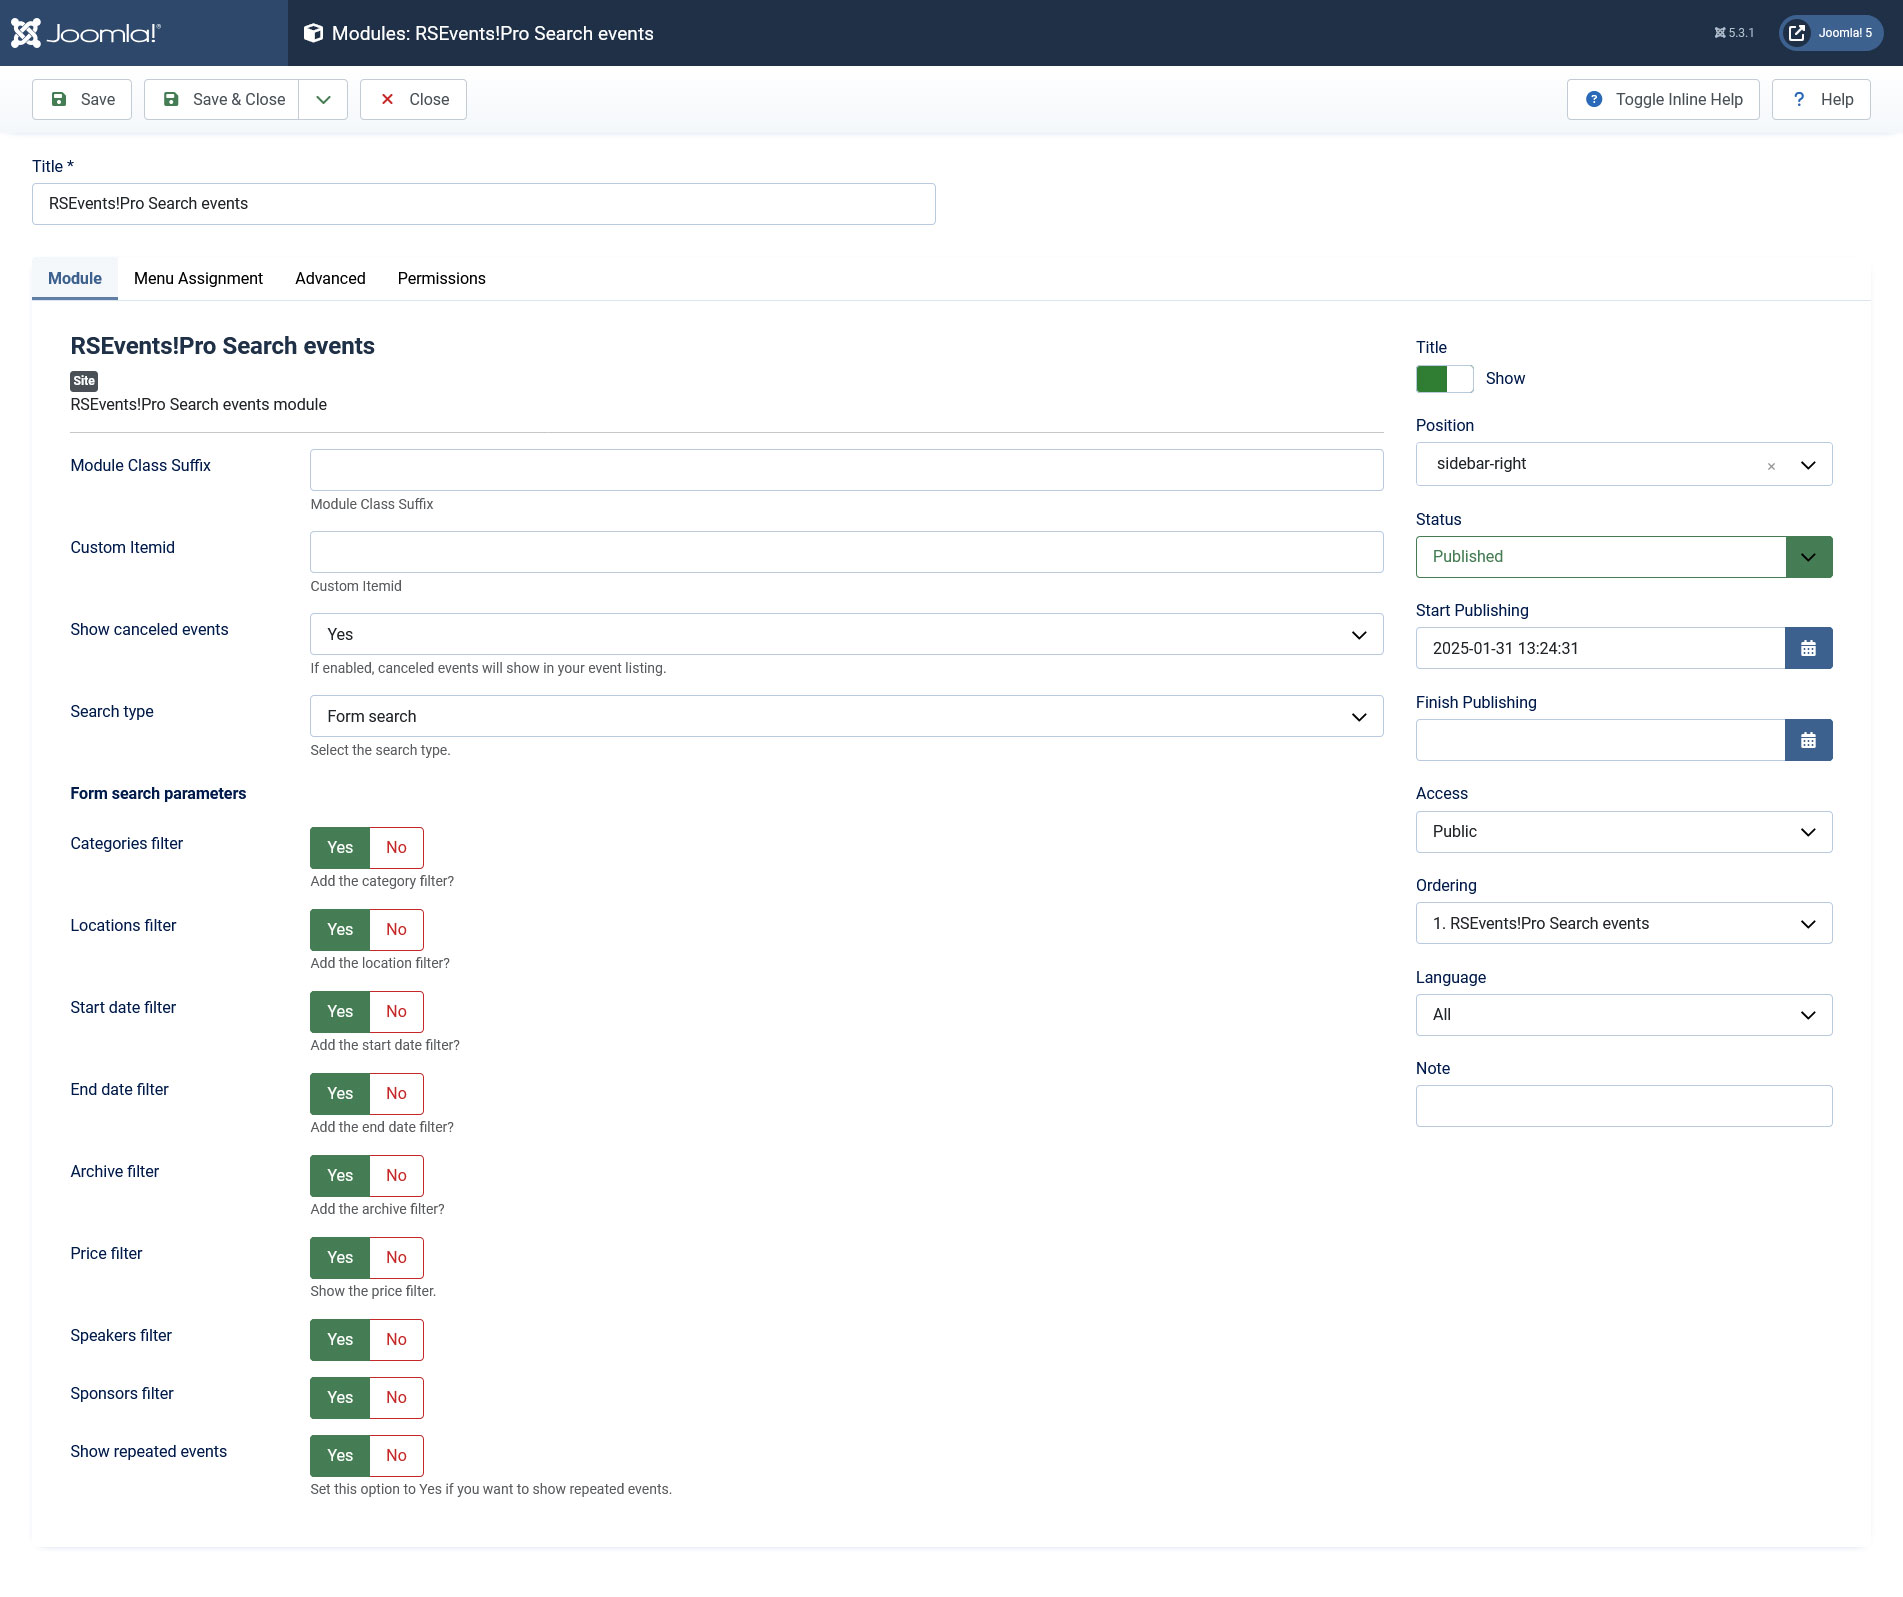Screen dimensions: 1903x1597
Task: Open the Language dropdown
Action: pos(1624,1015)
